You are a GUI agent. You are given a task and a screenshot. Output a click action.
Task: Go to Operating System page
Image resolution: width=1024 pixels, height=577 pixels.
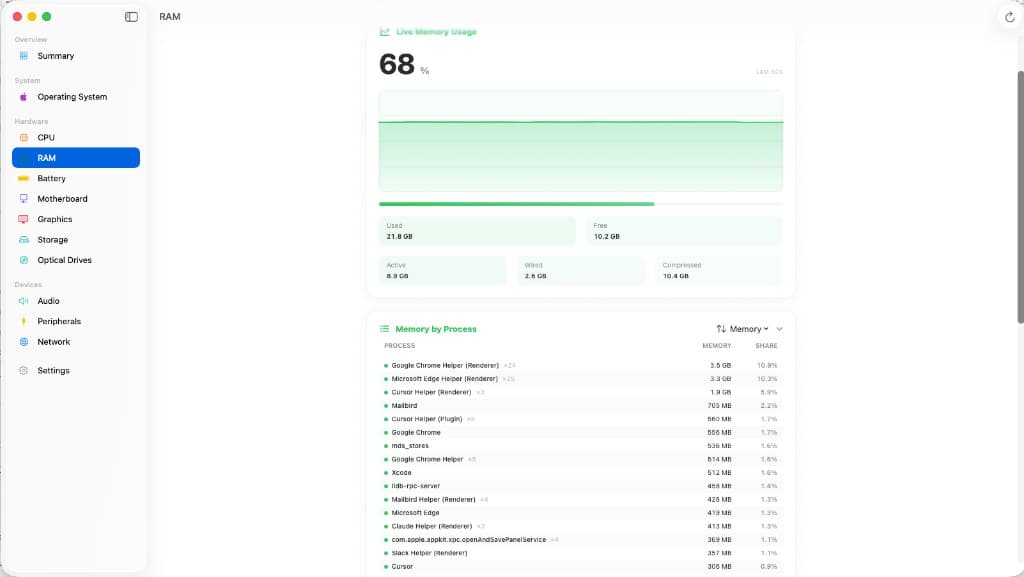click(76, 97)
